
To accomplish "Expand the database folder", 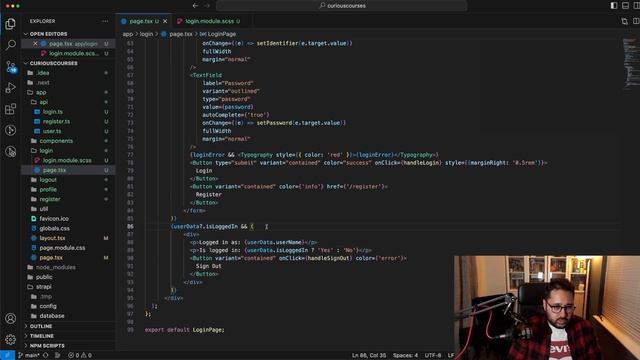I will (68, 316).
